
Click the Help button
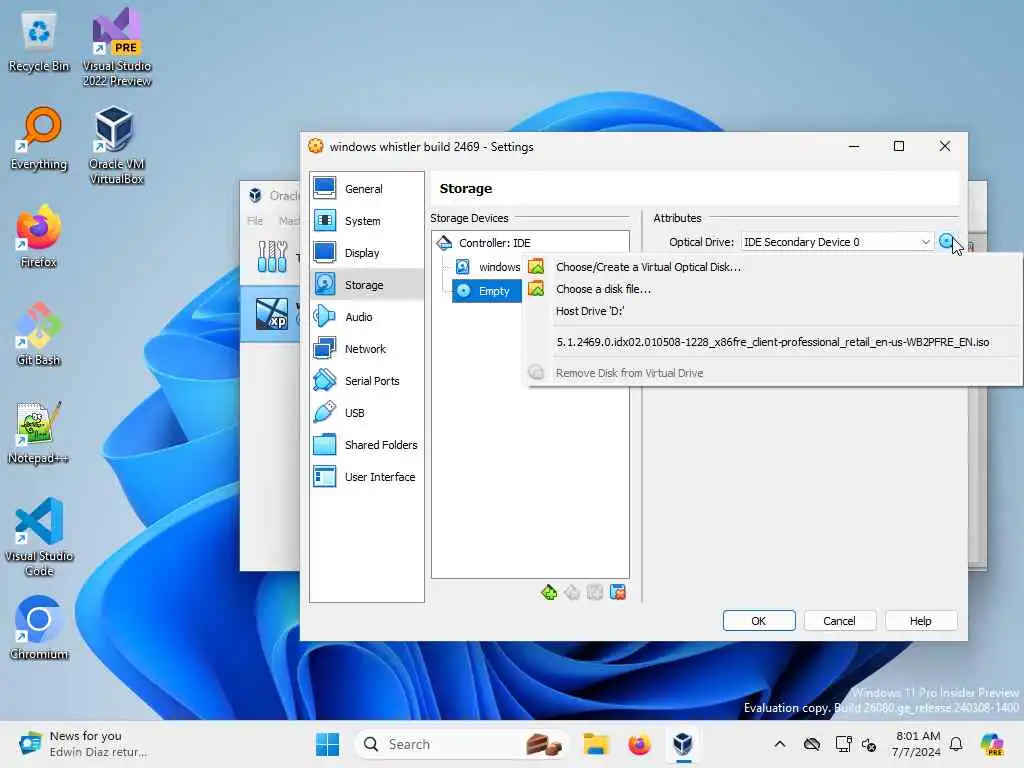pos(921,620)
